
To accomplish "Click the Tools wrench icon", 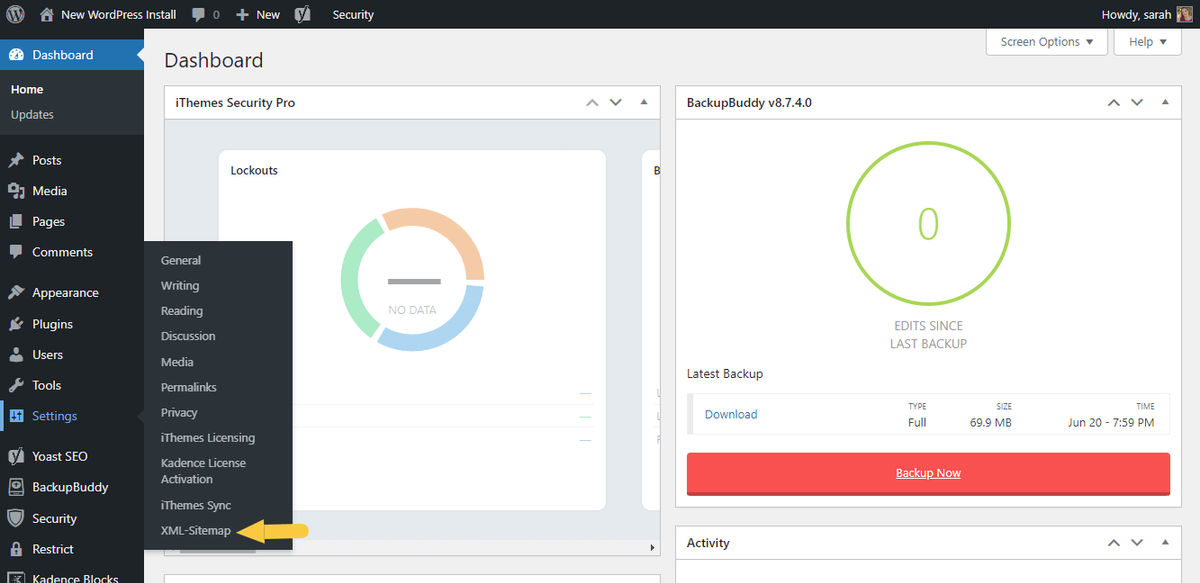I will [16, 385].
